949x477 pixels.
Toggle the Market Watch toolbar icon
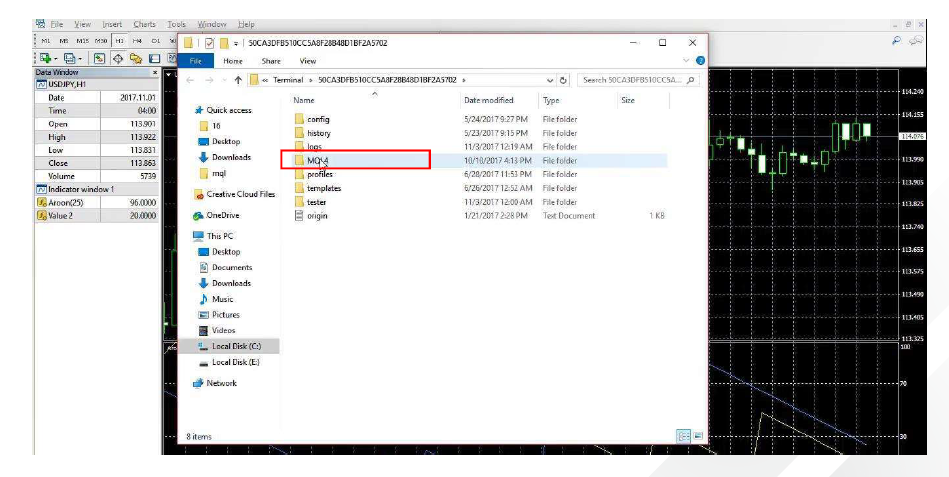point(98,58)
